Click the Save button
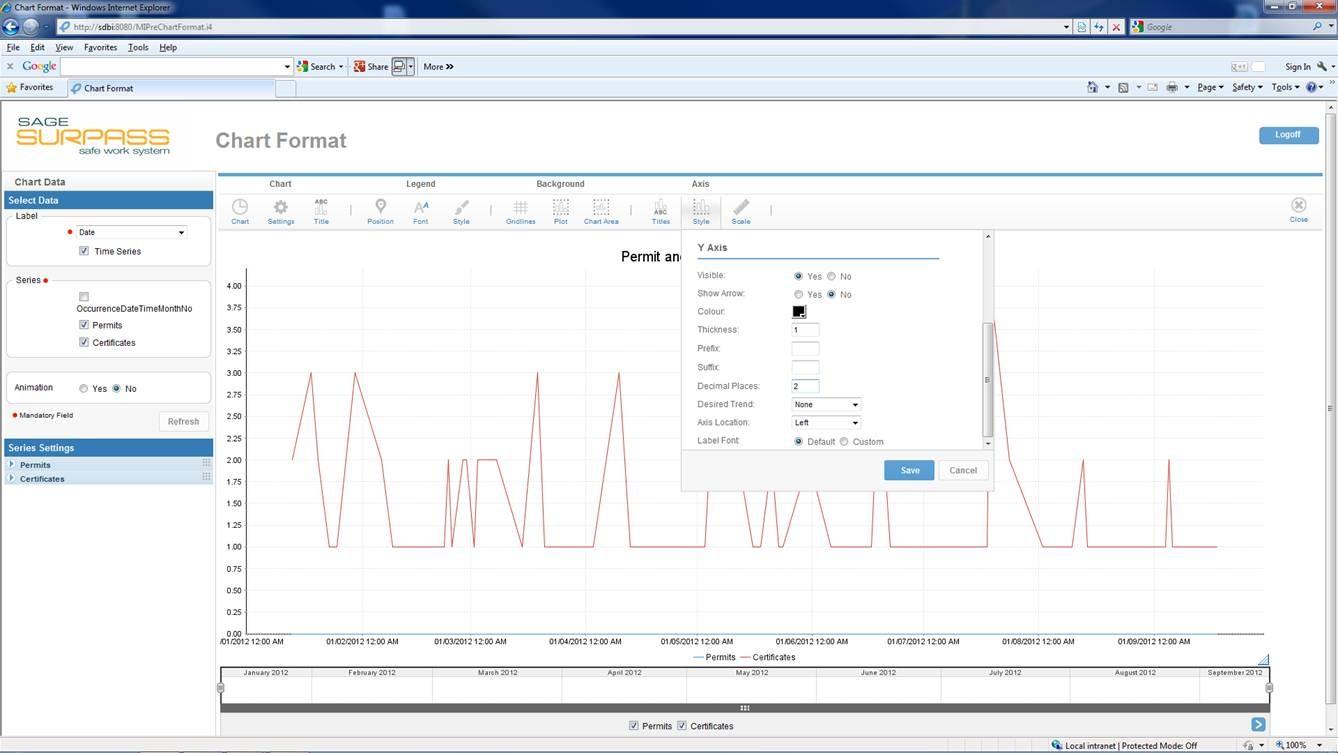 (x=909, y=470)
